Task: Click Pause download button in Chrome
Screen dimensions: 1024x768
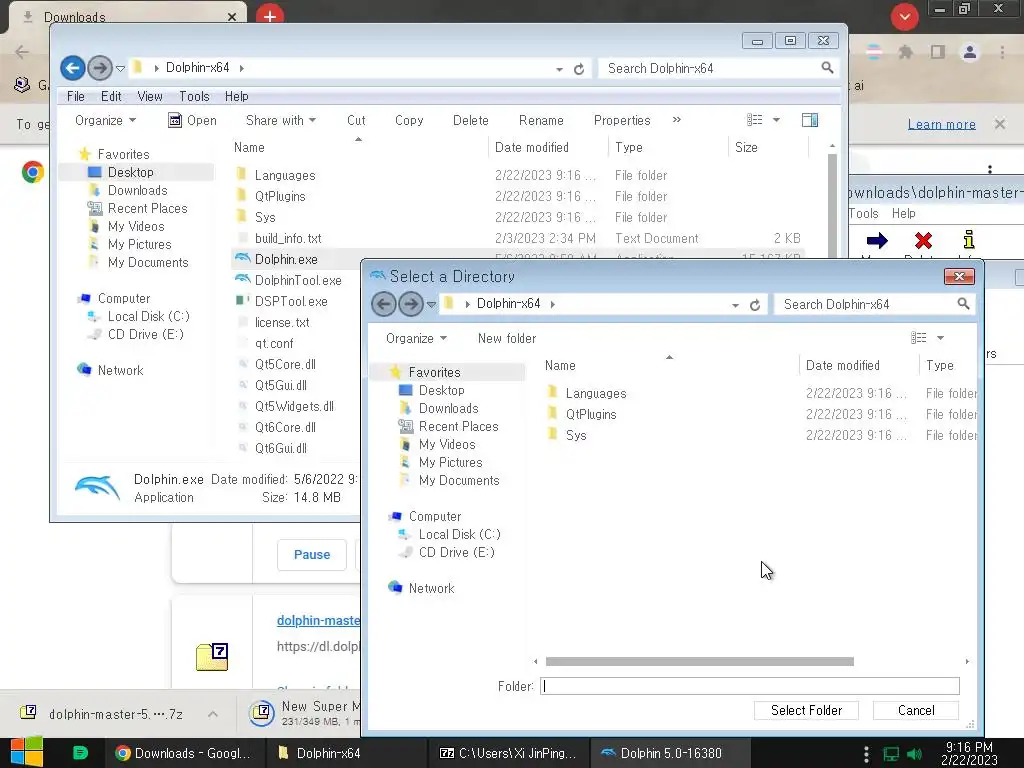Action: (312, 554)
